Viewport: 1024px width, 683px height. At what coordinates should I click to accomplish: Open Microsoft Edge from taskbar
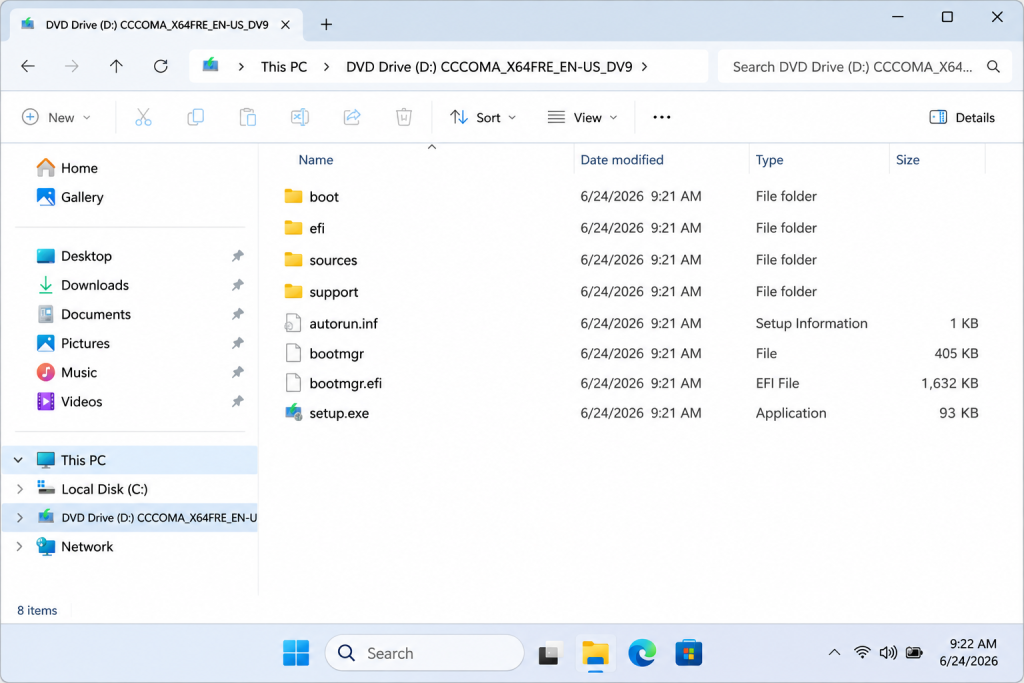(642, 653)
